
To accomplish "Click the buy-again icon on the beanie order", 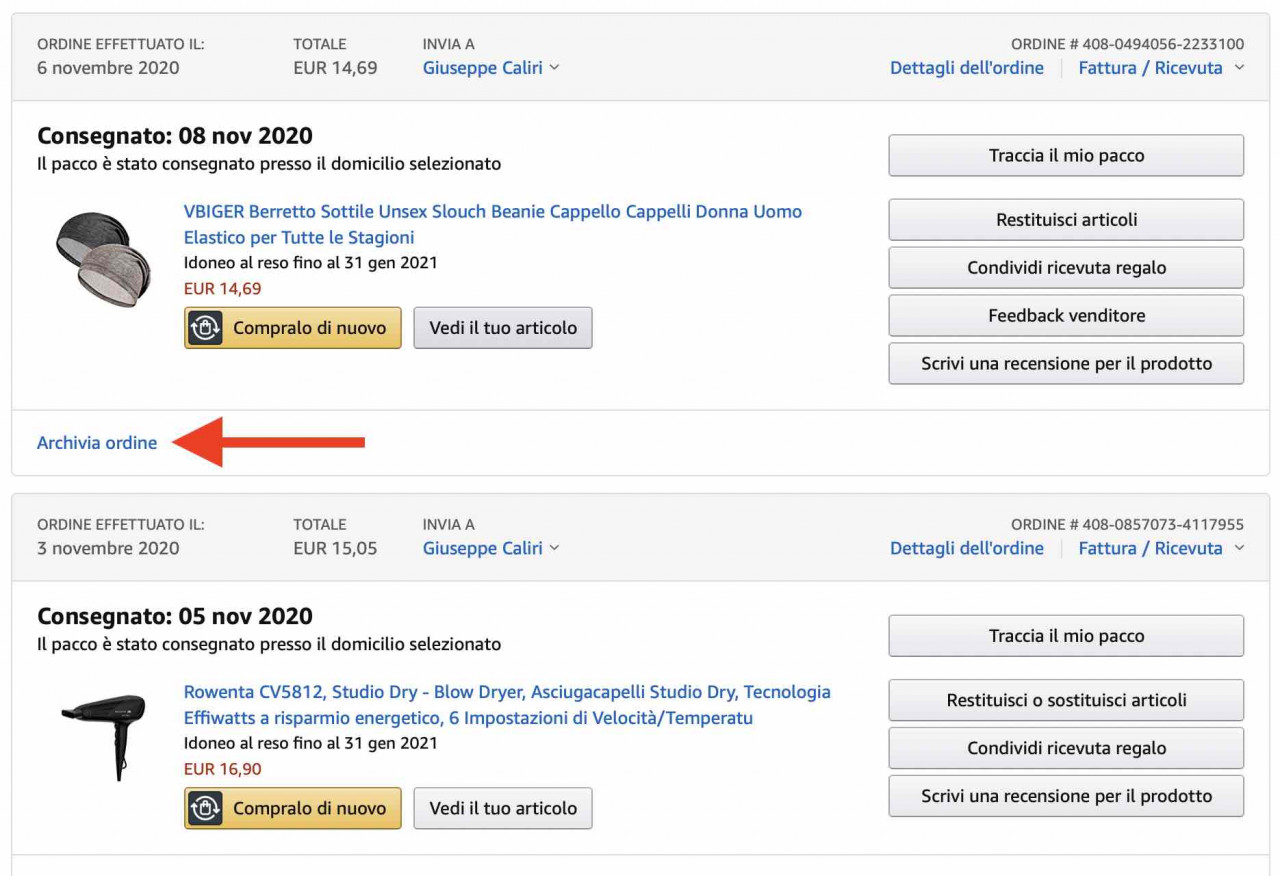I will coord(205,328).
